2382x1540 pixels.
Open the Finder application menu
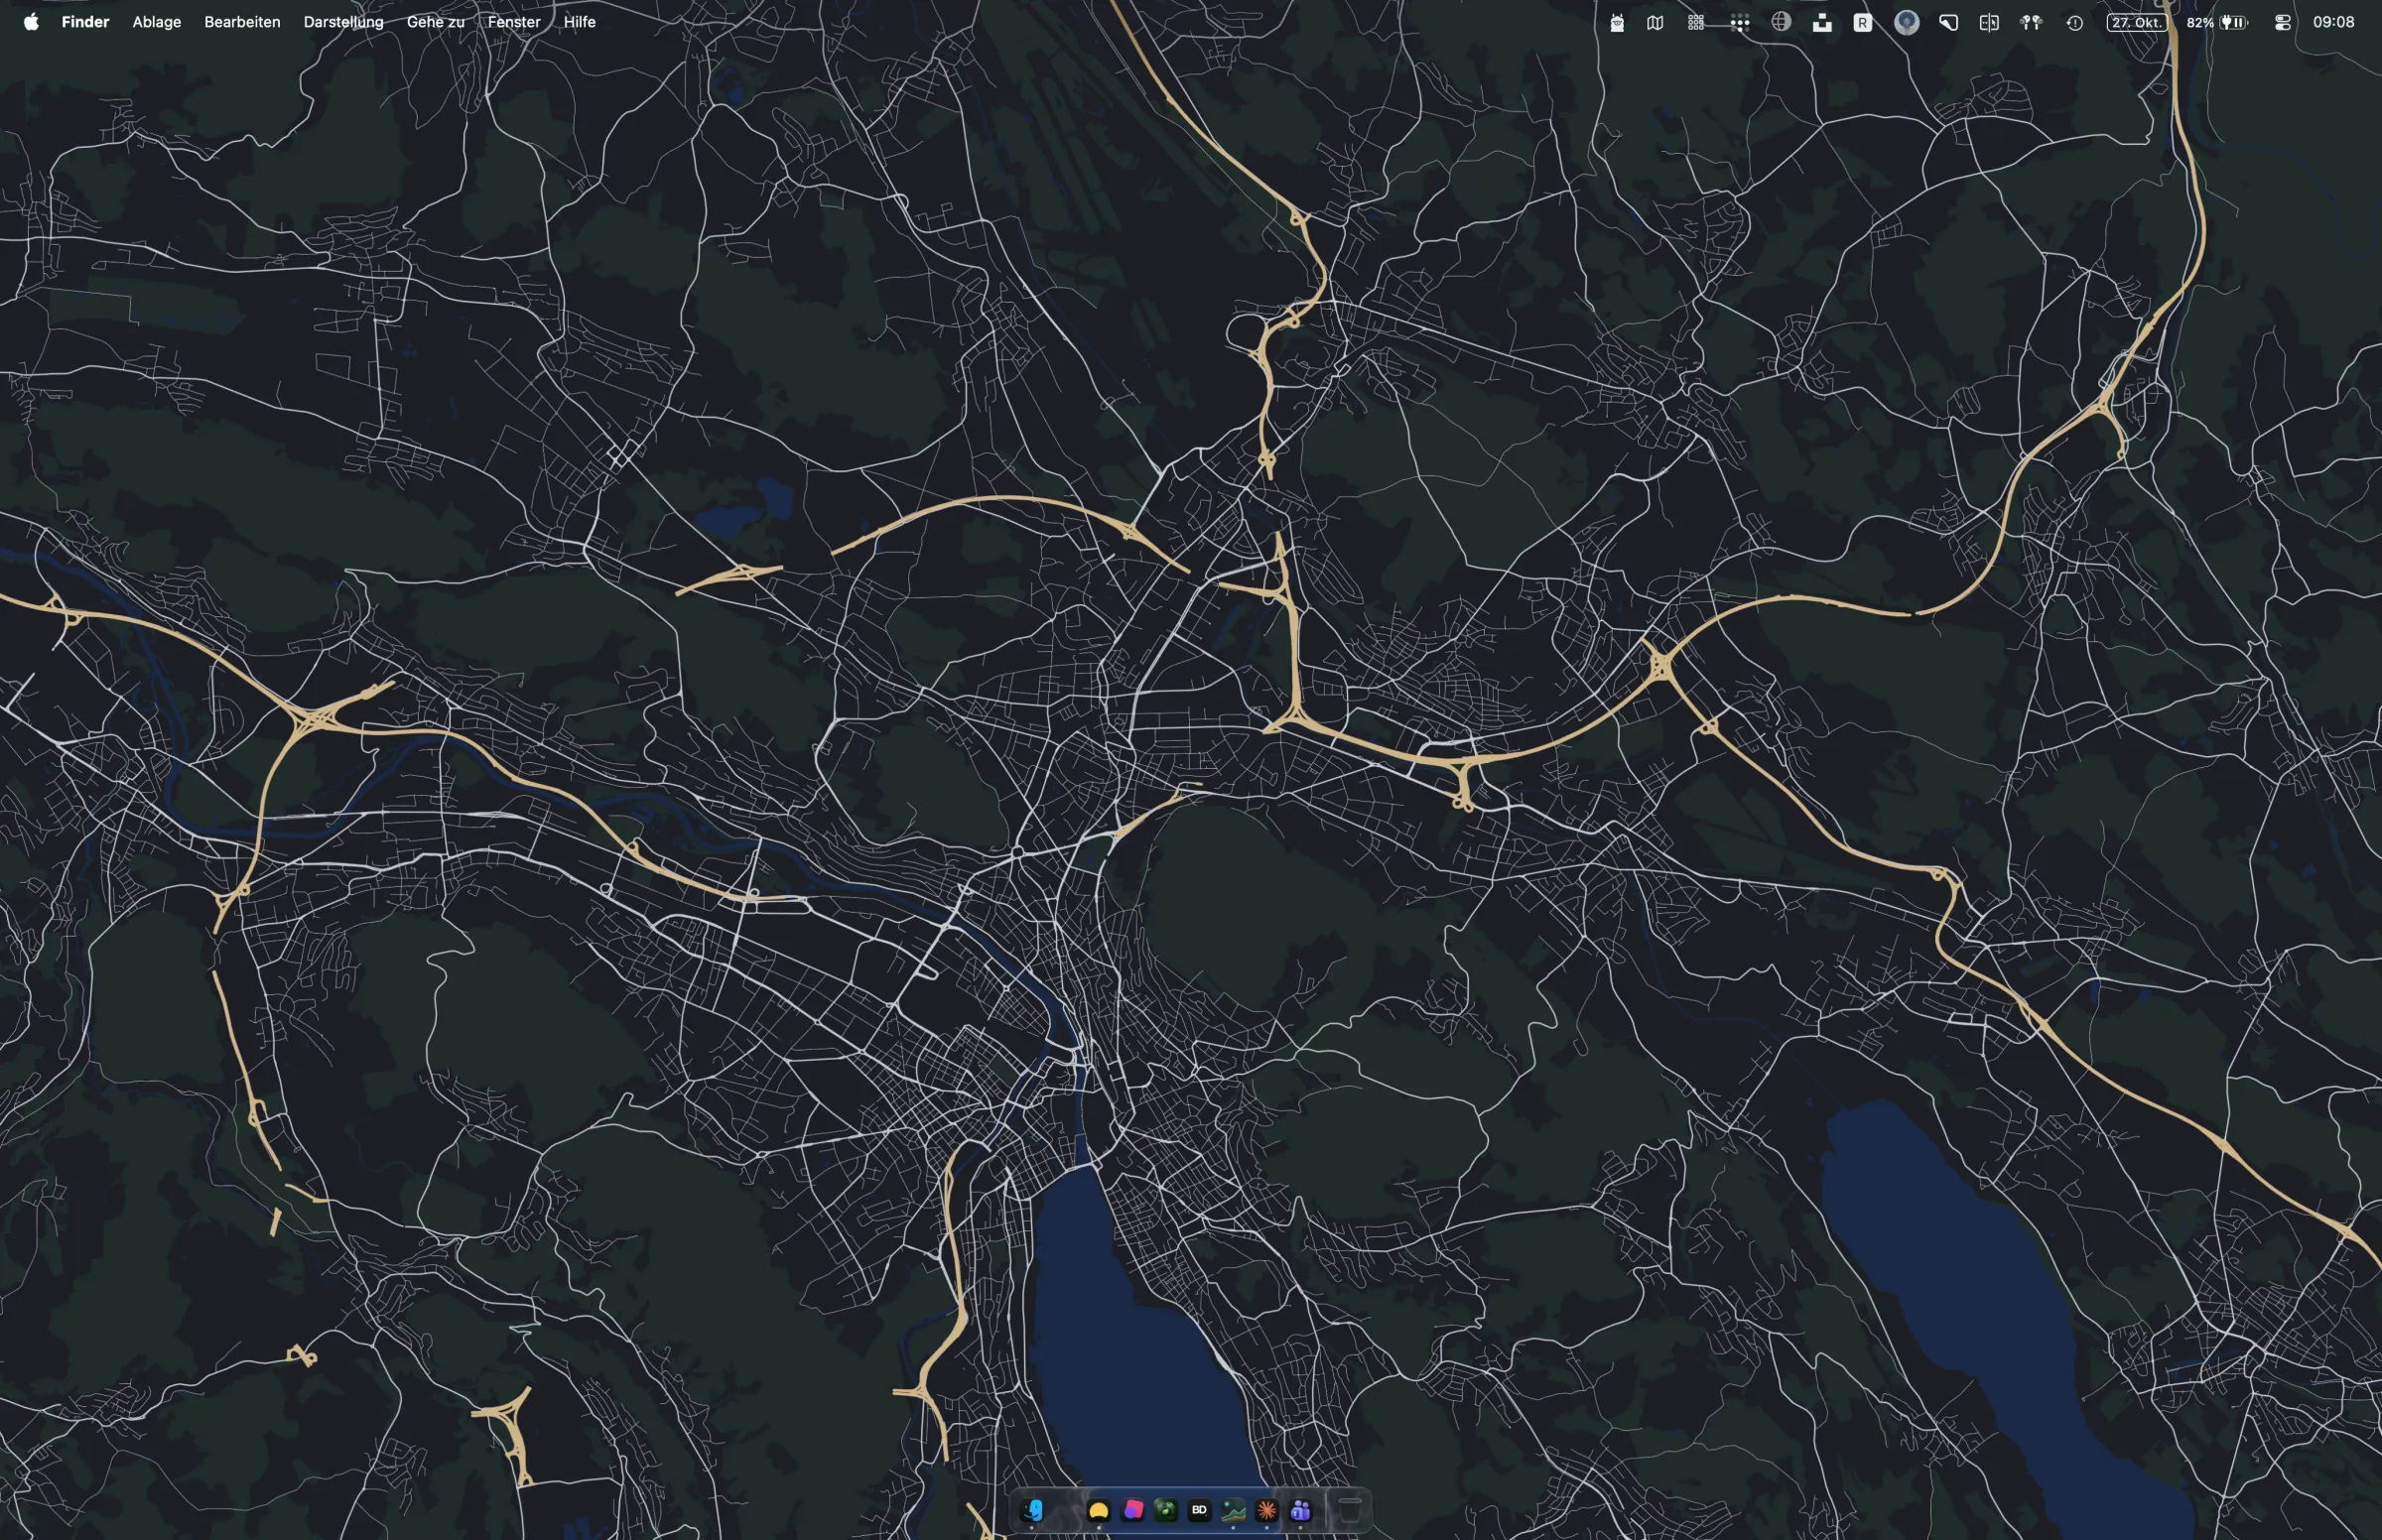(85, 22)
